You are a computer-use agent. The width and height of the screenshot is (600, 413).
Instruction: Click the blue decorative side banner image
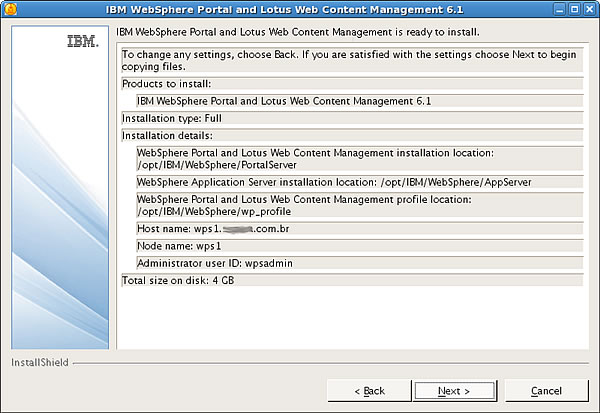tap(60, 187)
